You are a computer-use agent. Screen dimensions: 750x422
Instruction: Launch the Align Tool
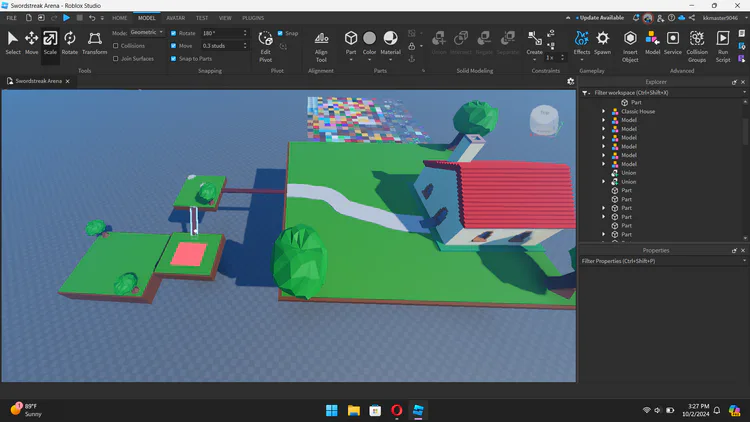[321, 46]
